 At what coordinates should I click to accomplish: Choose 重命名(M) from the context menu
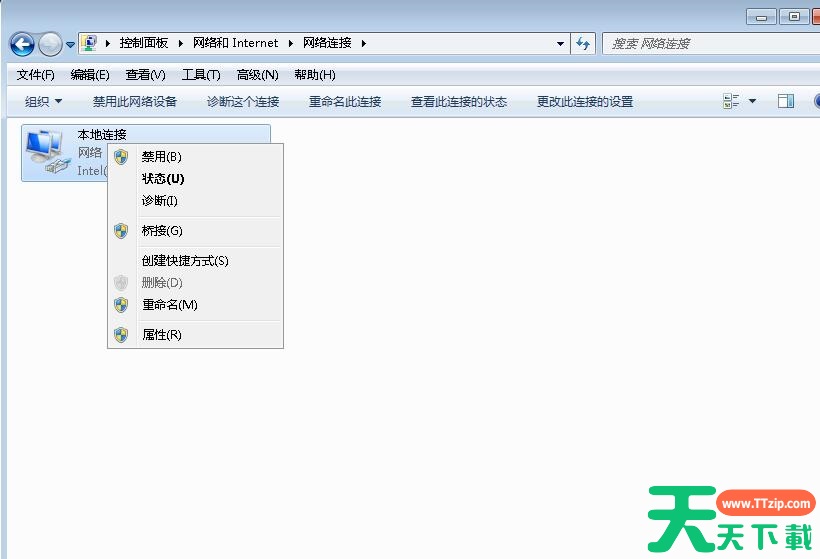[196, 304]
